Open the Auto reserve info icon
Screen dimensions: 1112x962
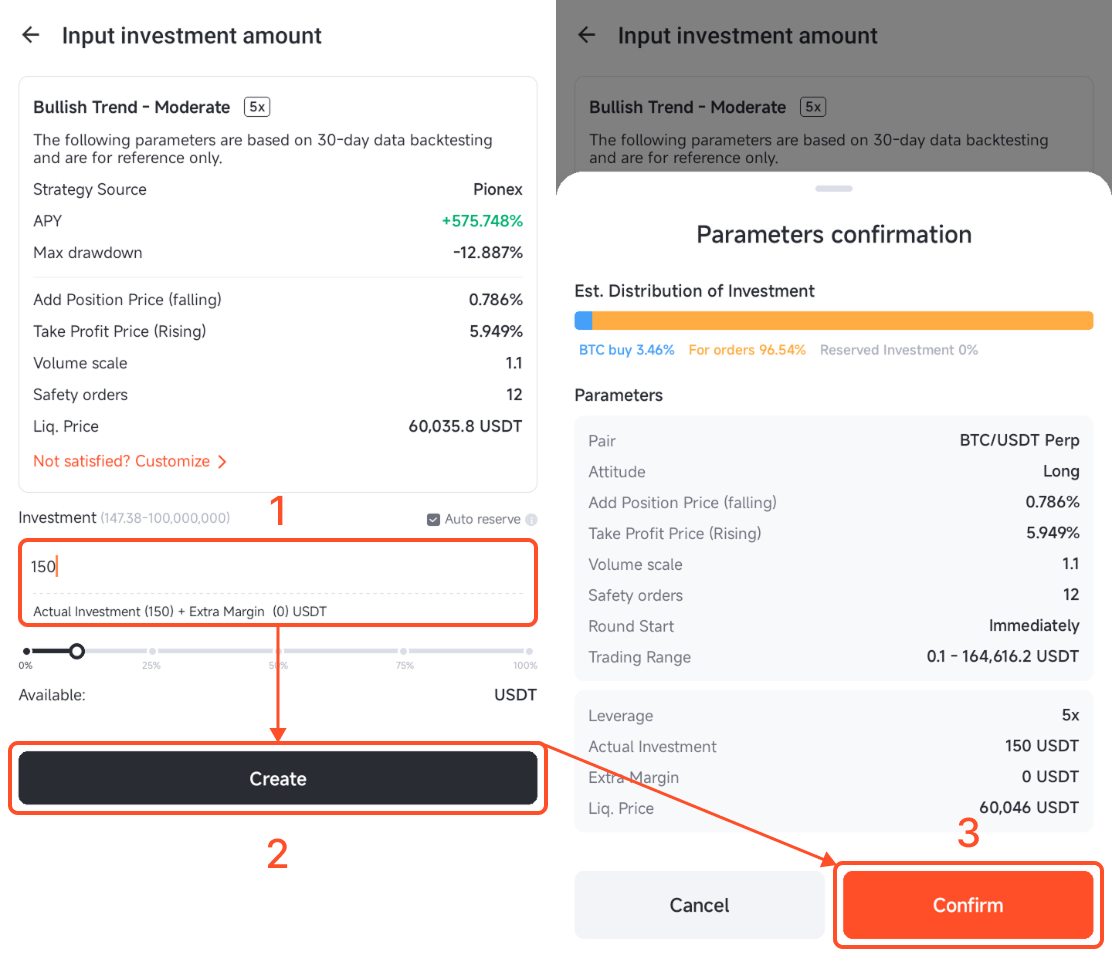tap(531, 519)
